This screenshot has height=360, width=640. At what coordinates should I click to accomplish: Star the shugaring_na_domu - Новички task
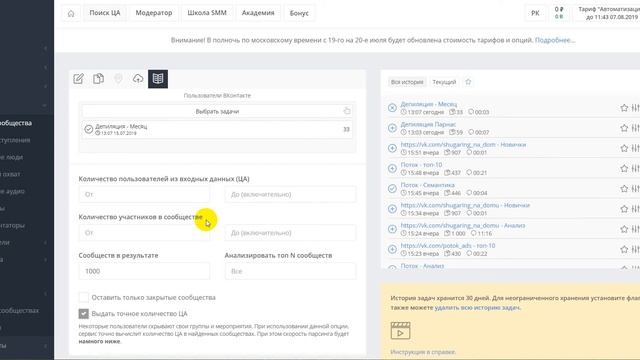pos(624,209)
